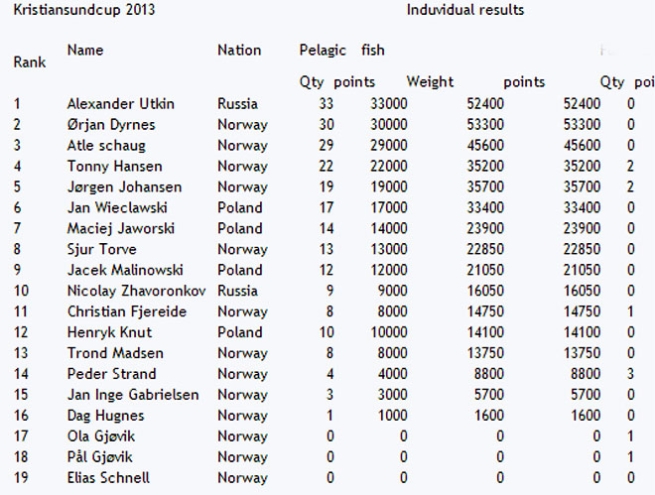Select the Kristiansundcup 2013 title text
Screen dimensions: 655x495
pos(84,10)
